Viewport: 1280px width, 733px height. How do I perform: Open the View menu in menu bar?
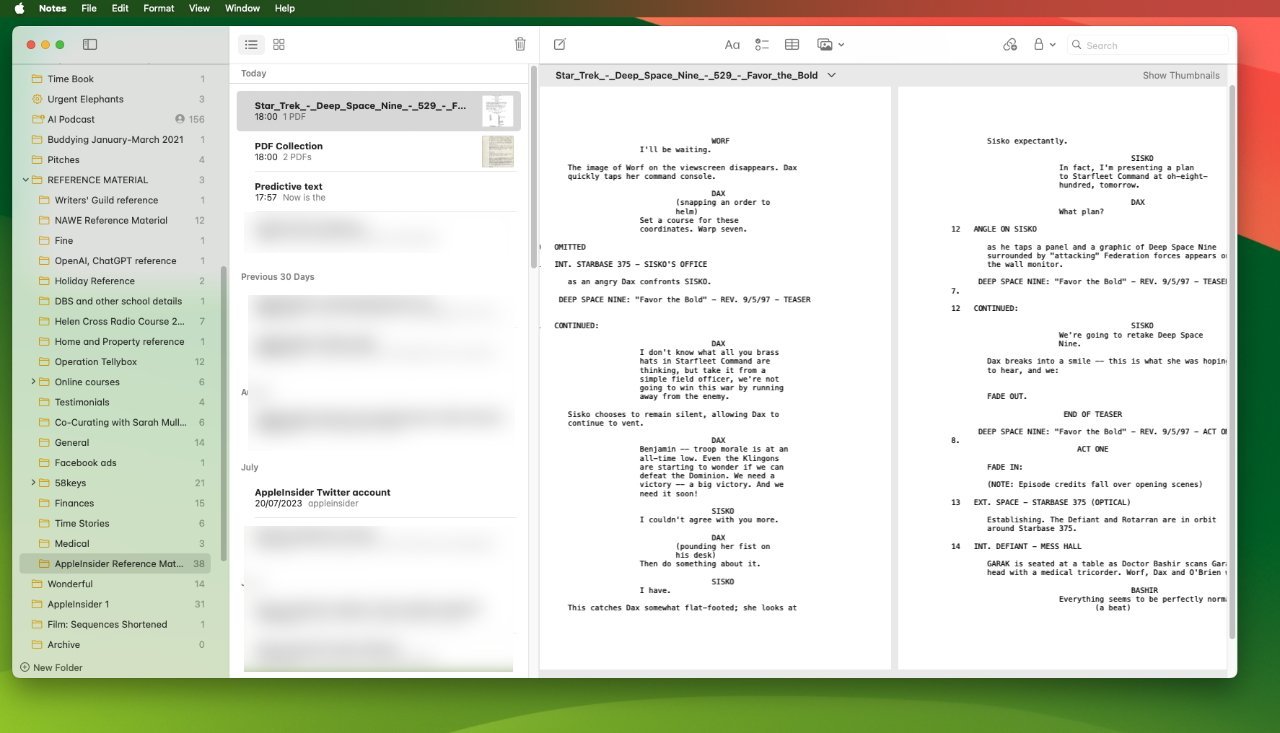(199, 8)
